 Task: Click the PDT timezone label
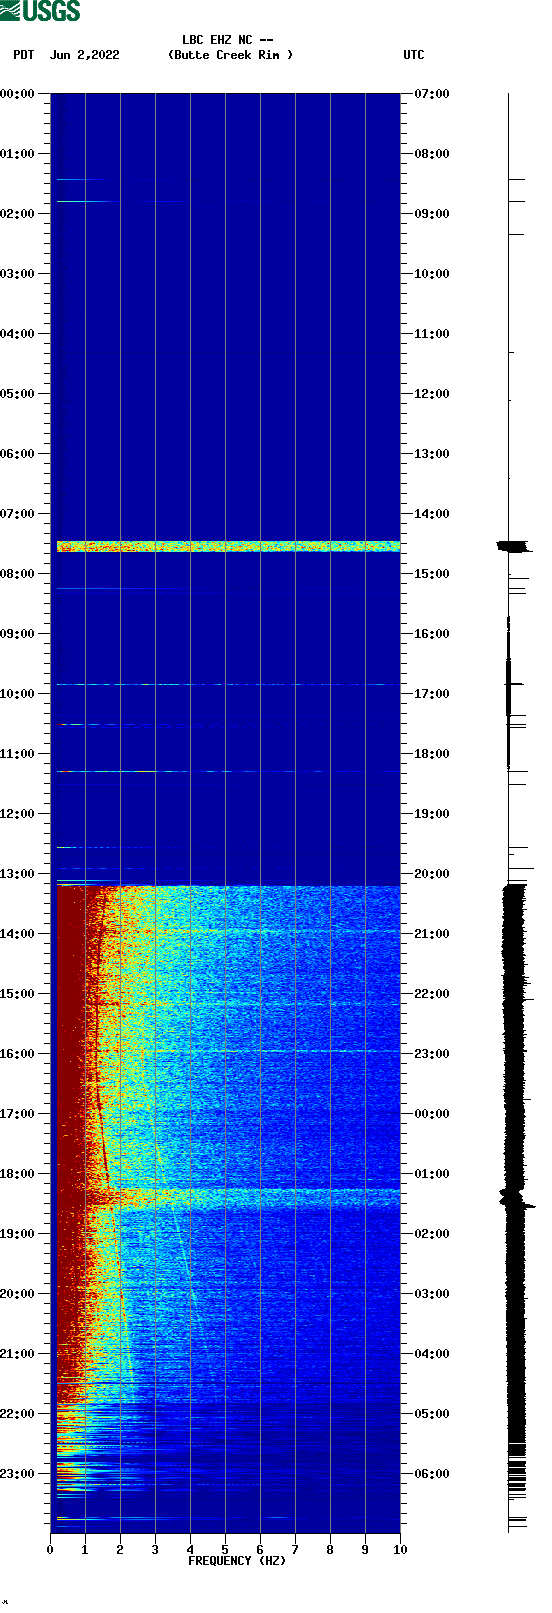(x=24, y=55)
